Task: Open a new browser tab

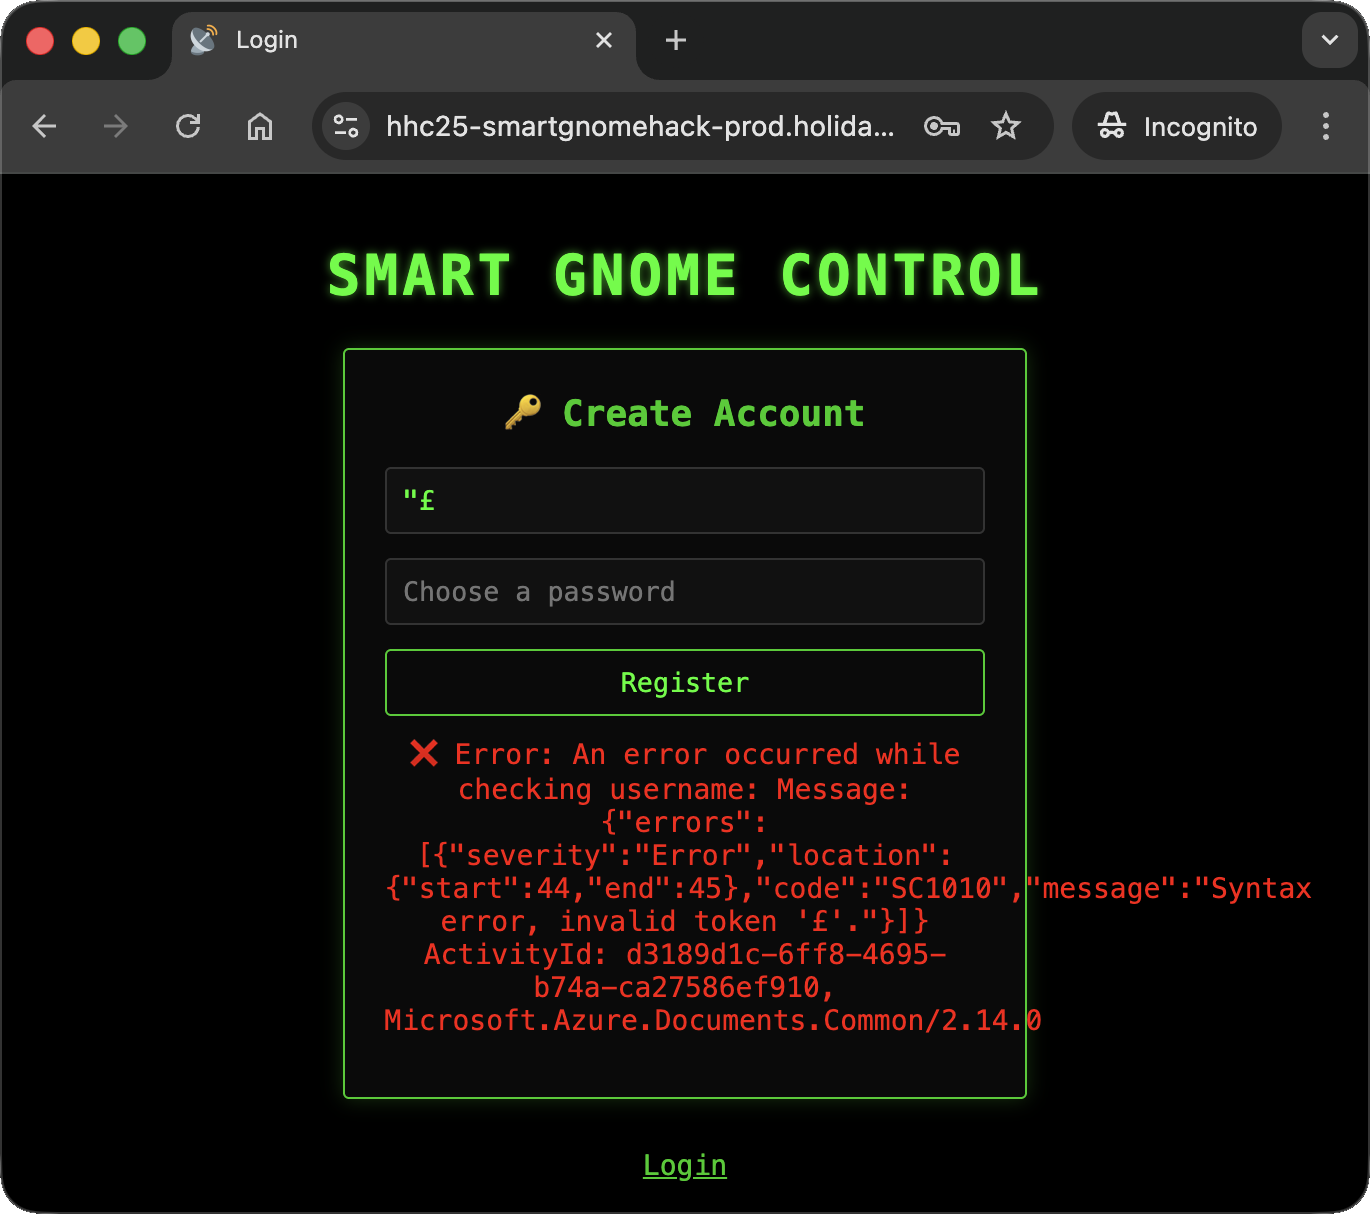Action: pyautogui.click(x=676, y=40)
